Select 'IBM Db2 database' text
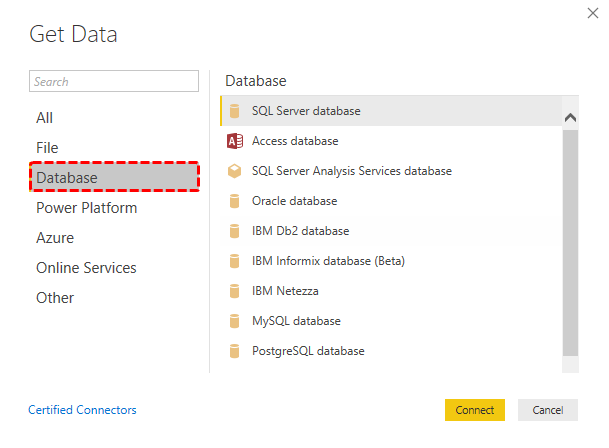The image size is (609, 448). click(x=301, y=231)
